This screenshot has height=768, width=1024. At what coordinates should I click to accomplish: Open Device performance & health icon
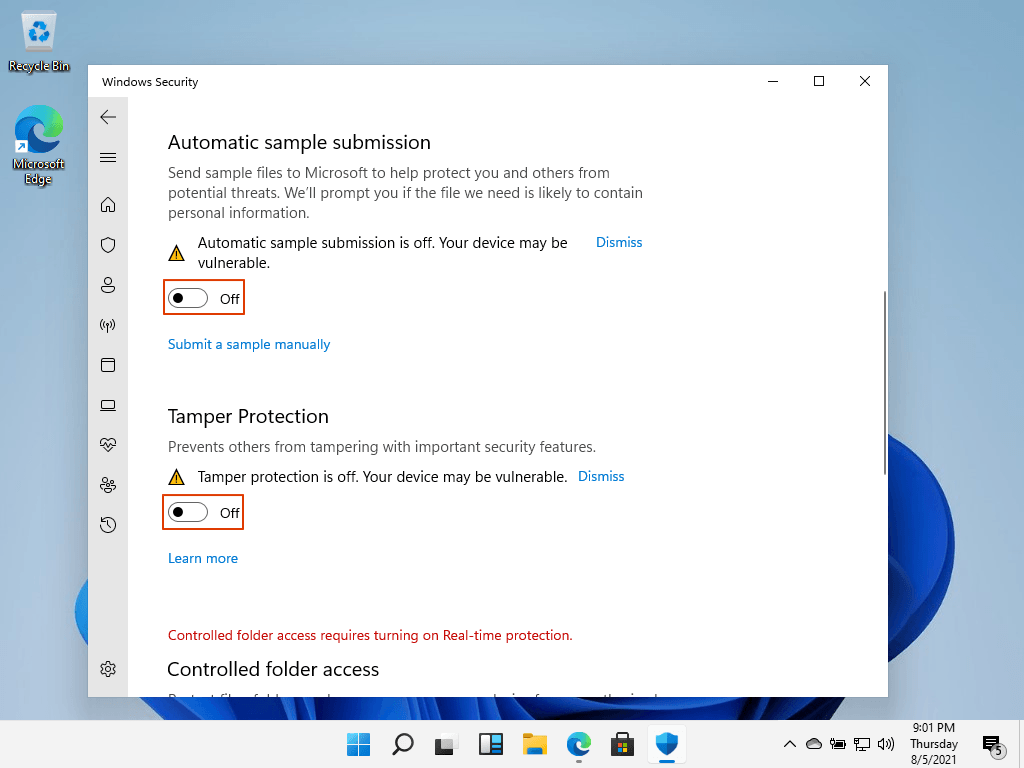tap(108, 445)
